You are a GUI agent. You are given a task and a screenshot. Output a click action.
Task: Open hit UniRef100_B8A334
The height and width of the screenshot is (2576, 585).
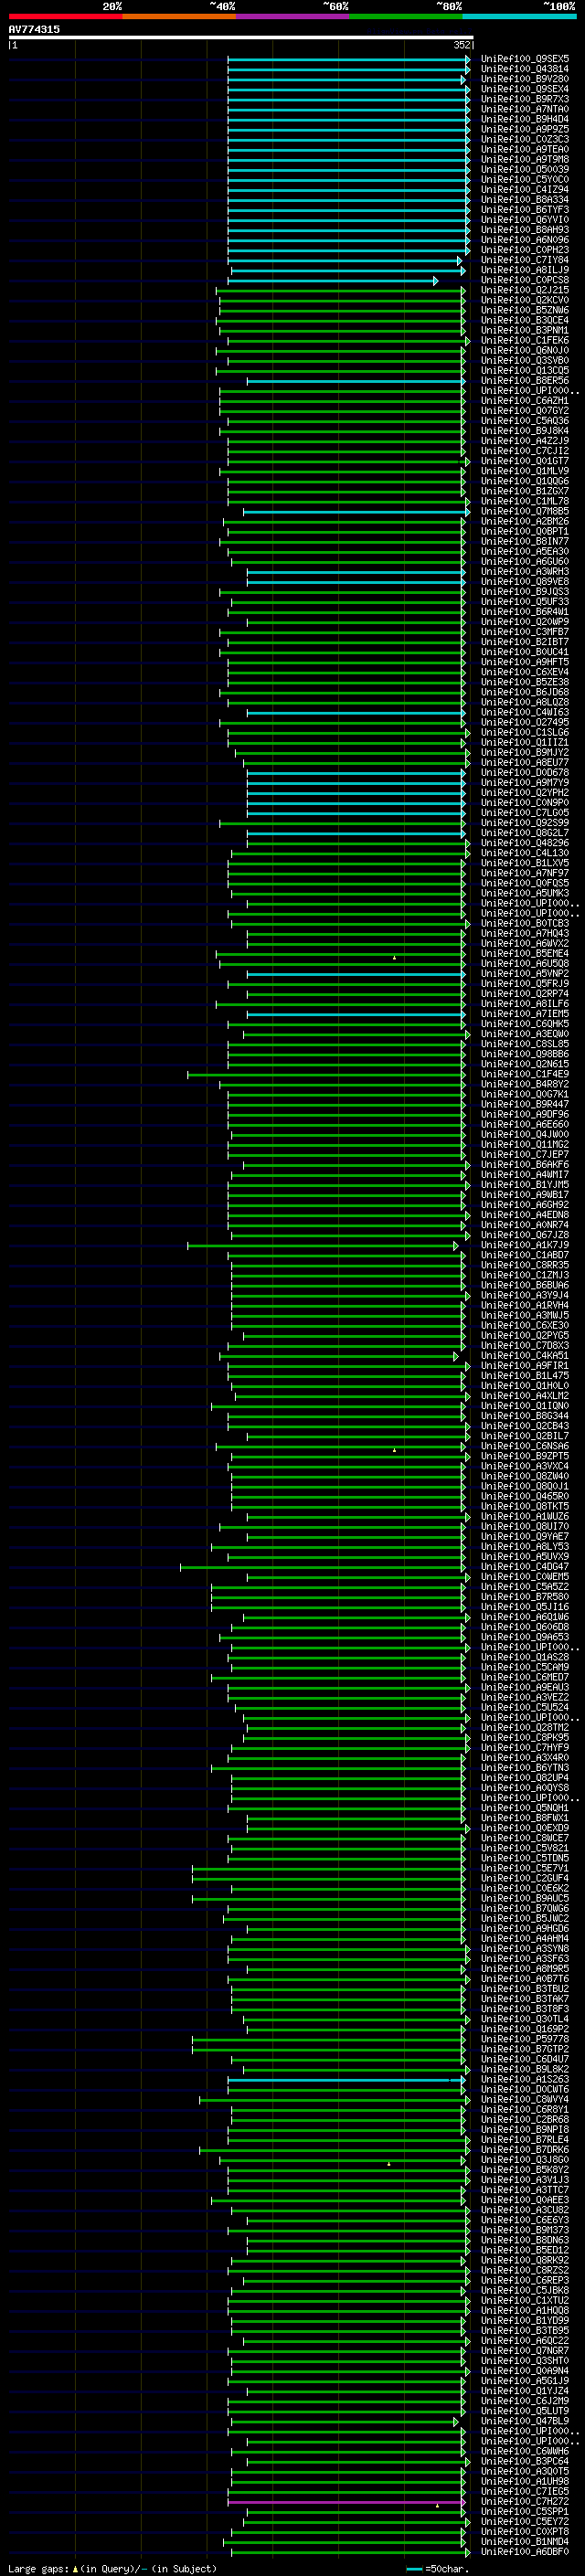coord(525,199)
